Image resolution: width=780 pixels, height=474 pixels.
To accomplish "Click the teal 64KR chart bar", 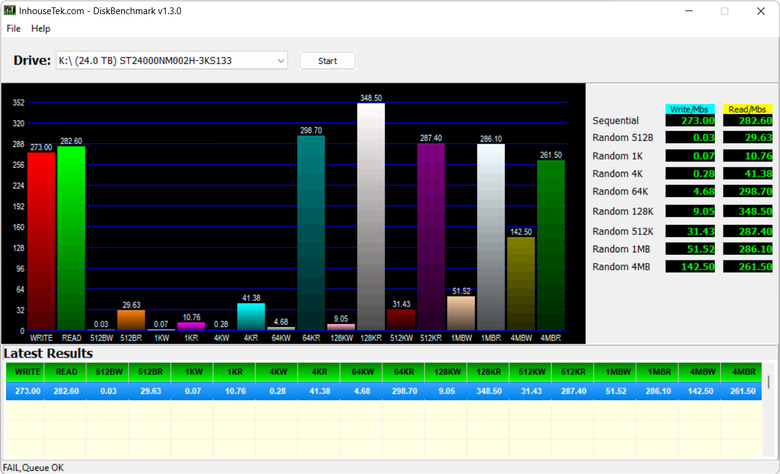I will (311, 233).
